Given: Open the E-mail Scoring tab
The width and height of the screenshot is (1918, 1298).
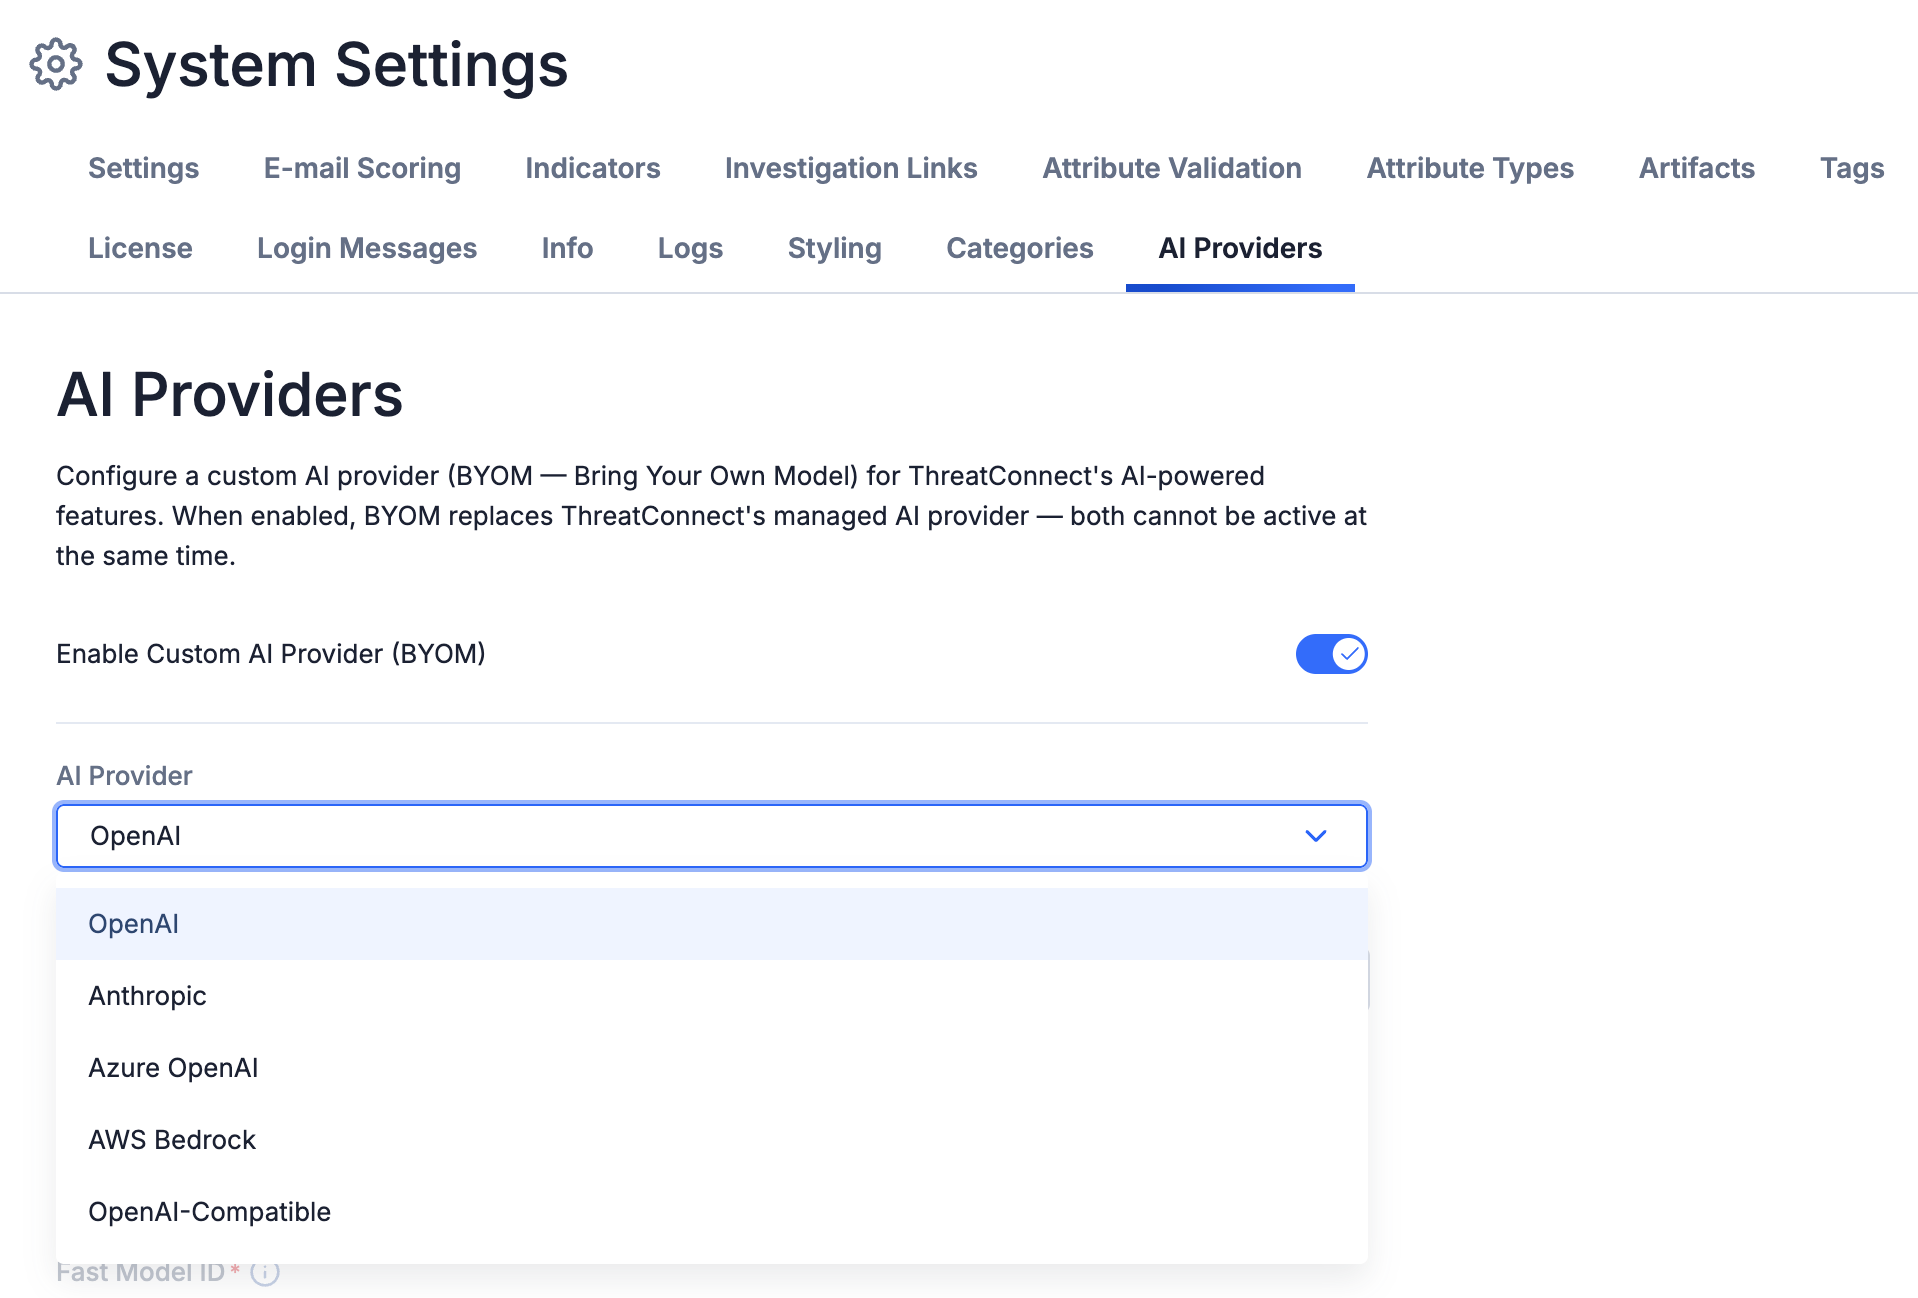Looking at the screenshot, I should tap(362, 168).
